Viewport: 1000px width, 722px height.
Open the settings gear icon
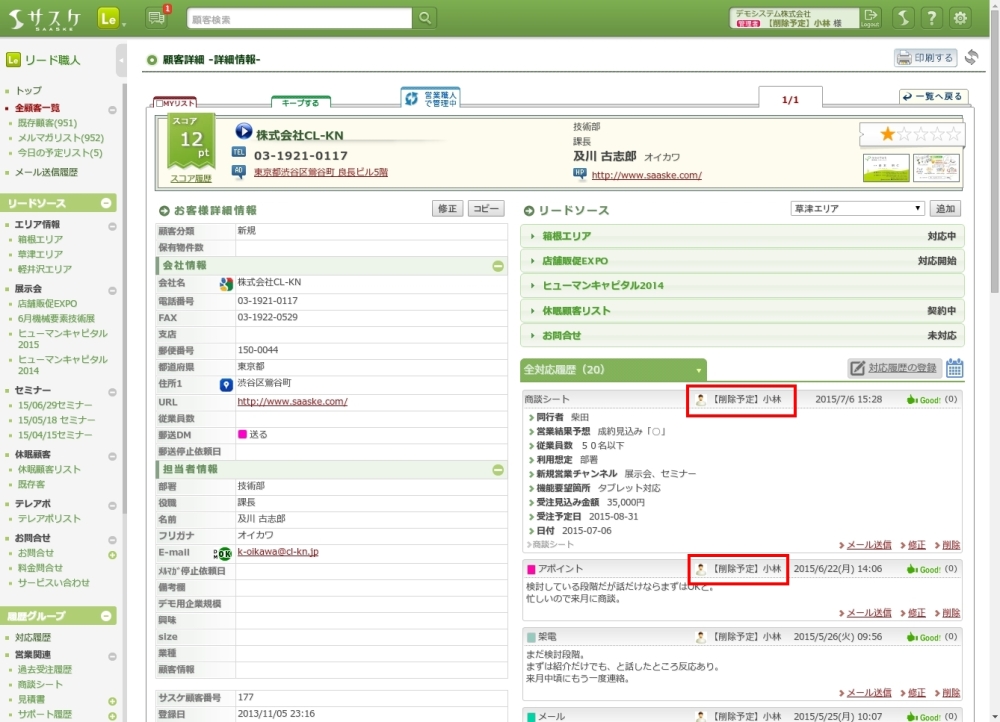(960, 18)
